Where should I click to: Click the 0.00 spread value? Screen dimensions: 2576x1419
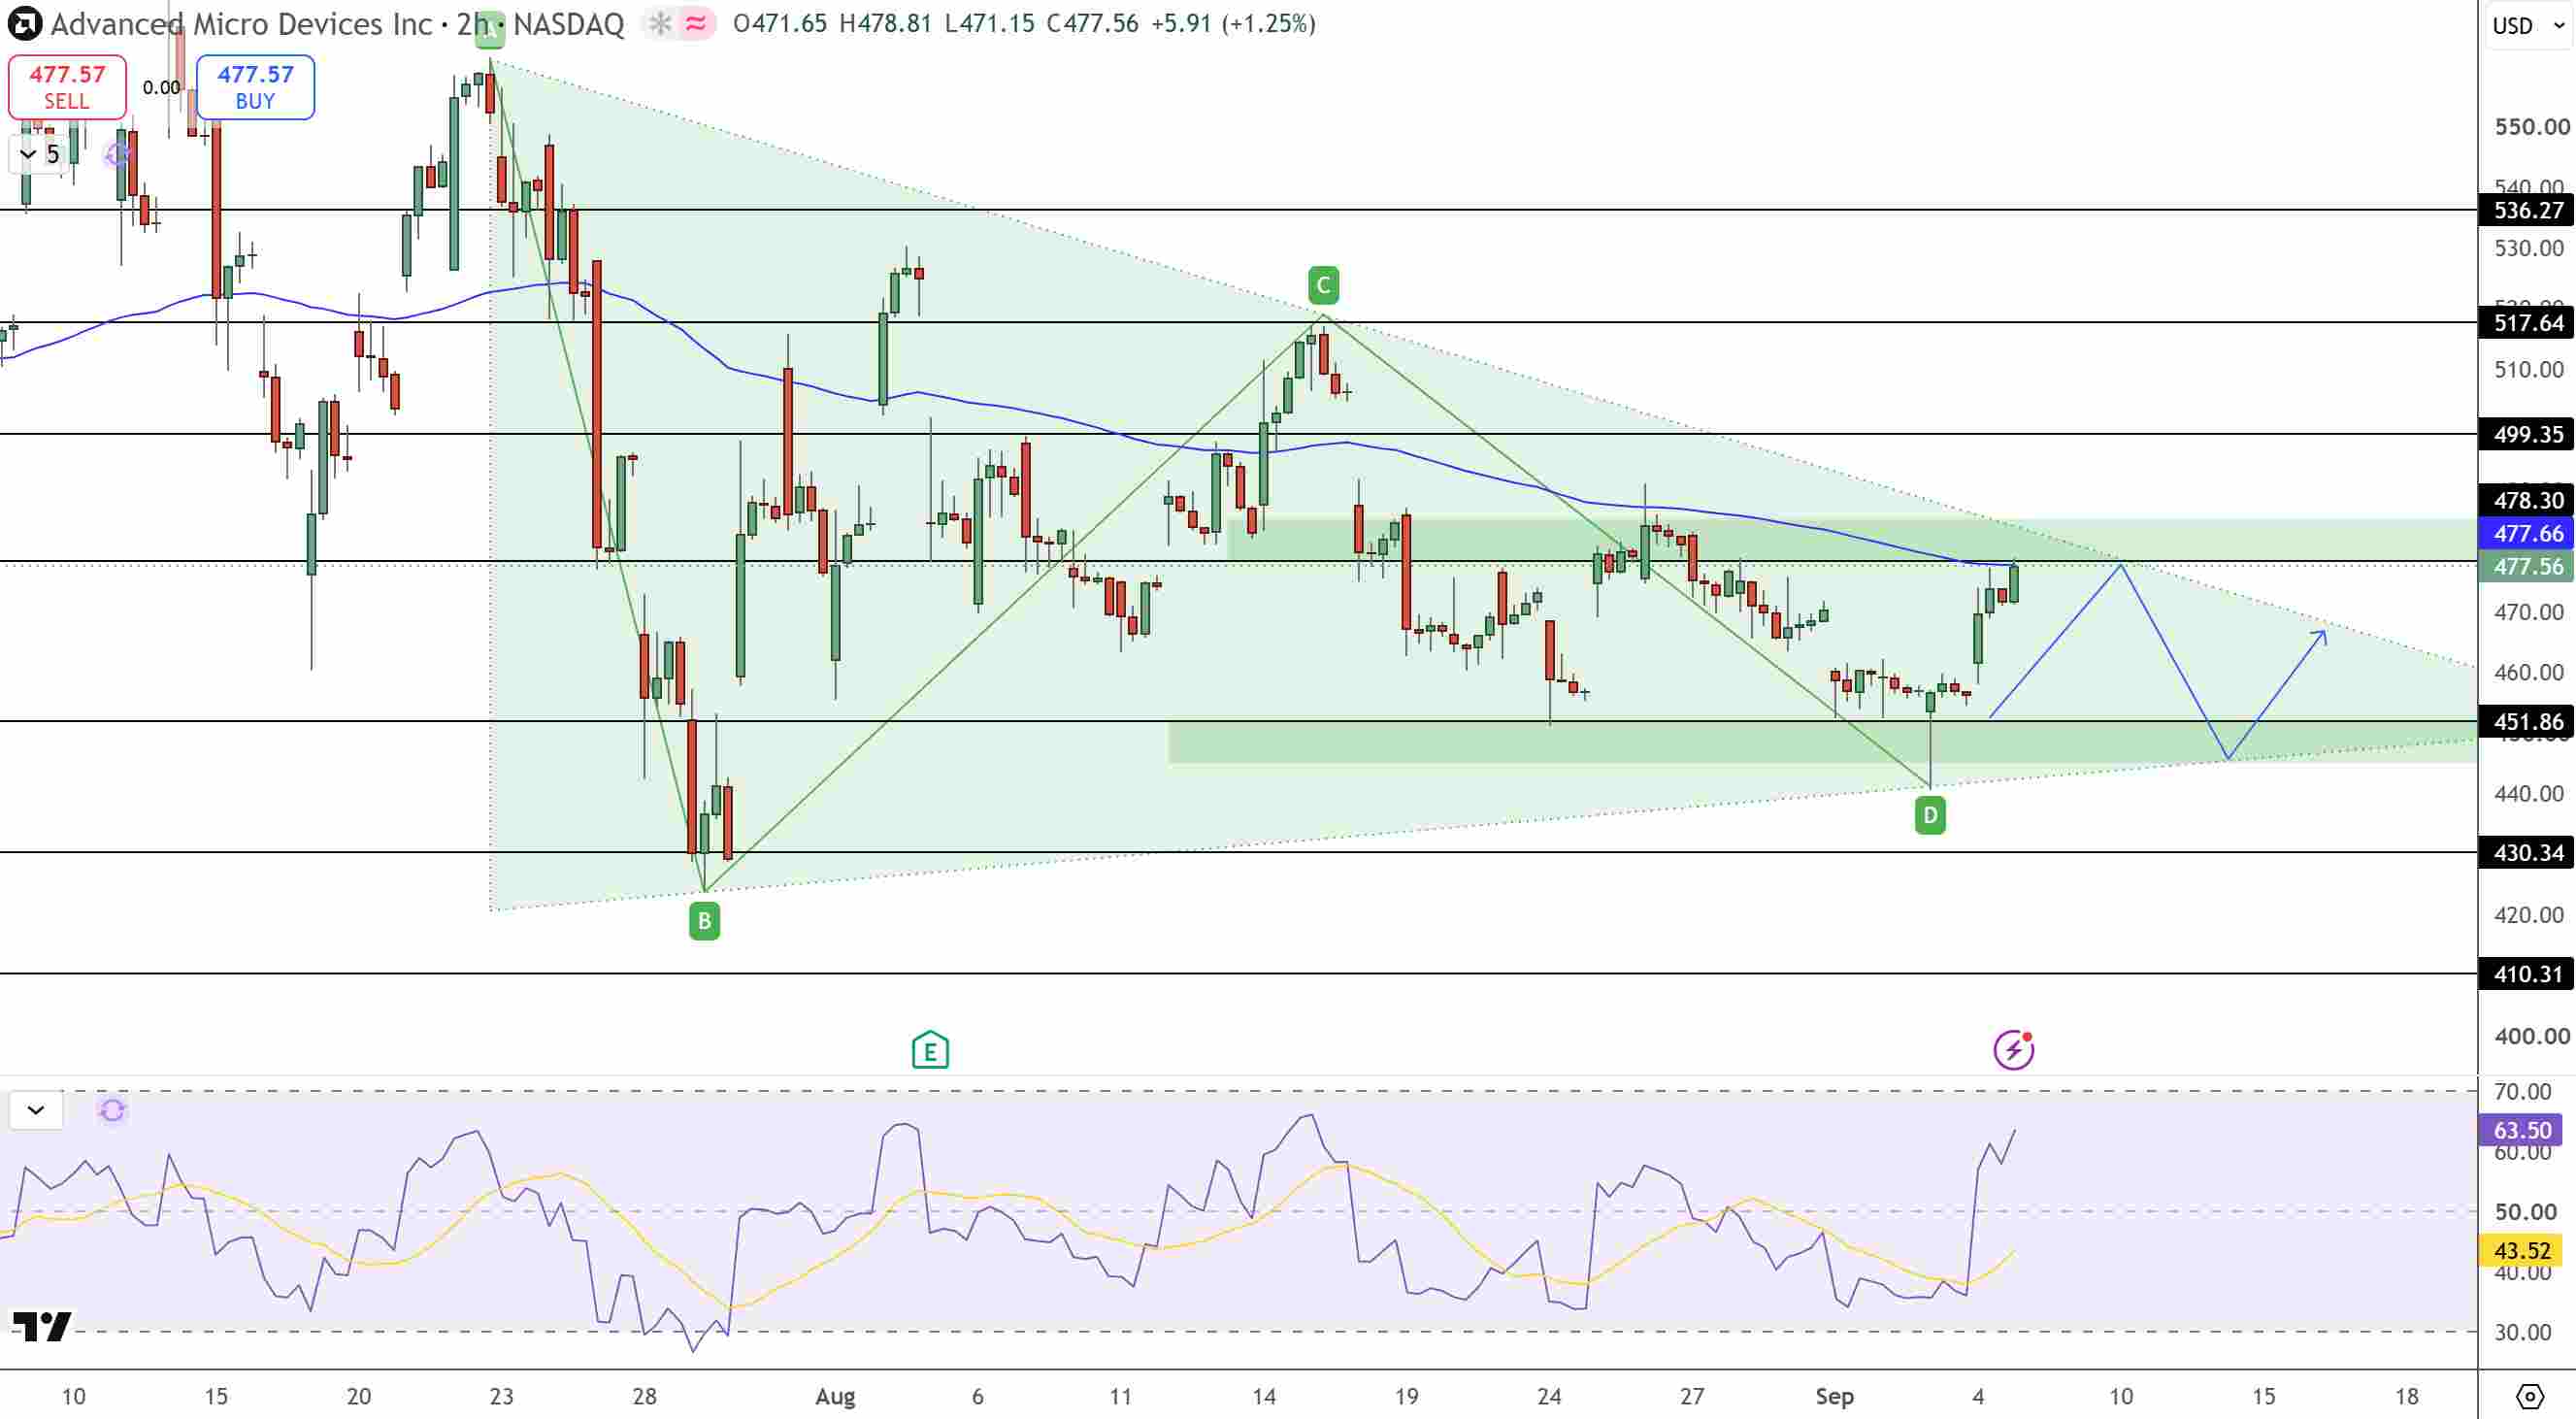coord(161,88)
